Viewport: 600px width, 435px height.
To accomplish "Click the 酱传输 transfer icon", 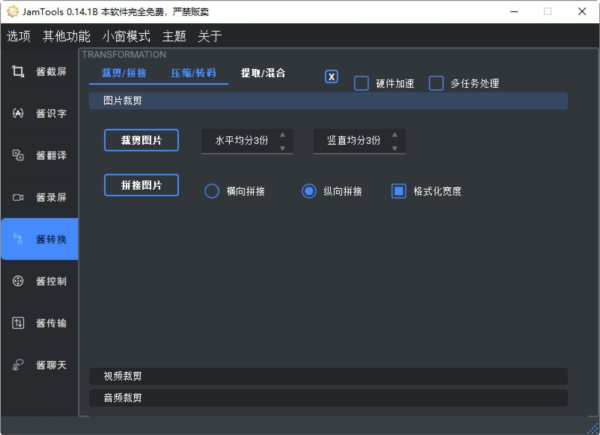I will click(x=18, y=323).
